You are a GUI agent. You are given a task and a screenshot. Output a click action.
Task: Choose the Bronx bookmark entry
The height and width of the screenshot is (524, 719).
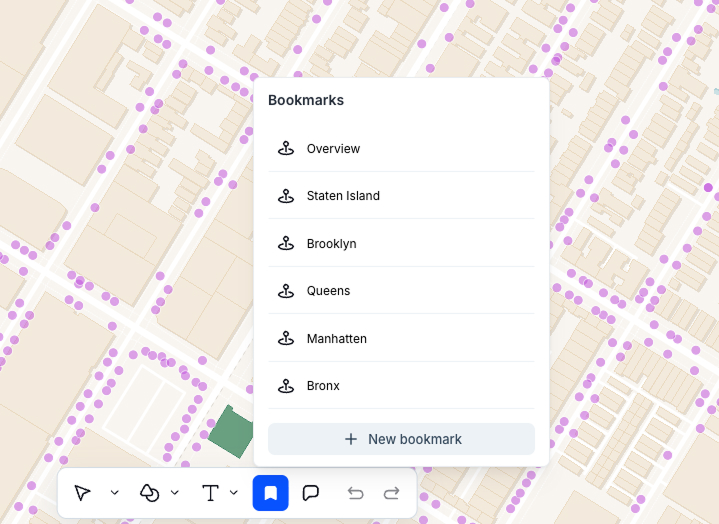[323, 386]
